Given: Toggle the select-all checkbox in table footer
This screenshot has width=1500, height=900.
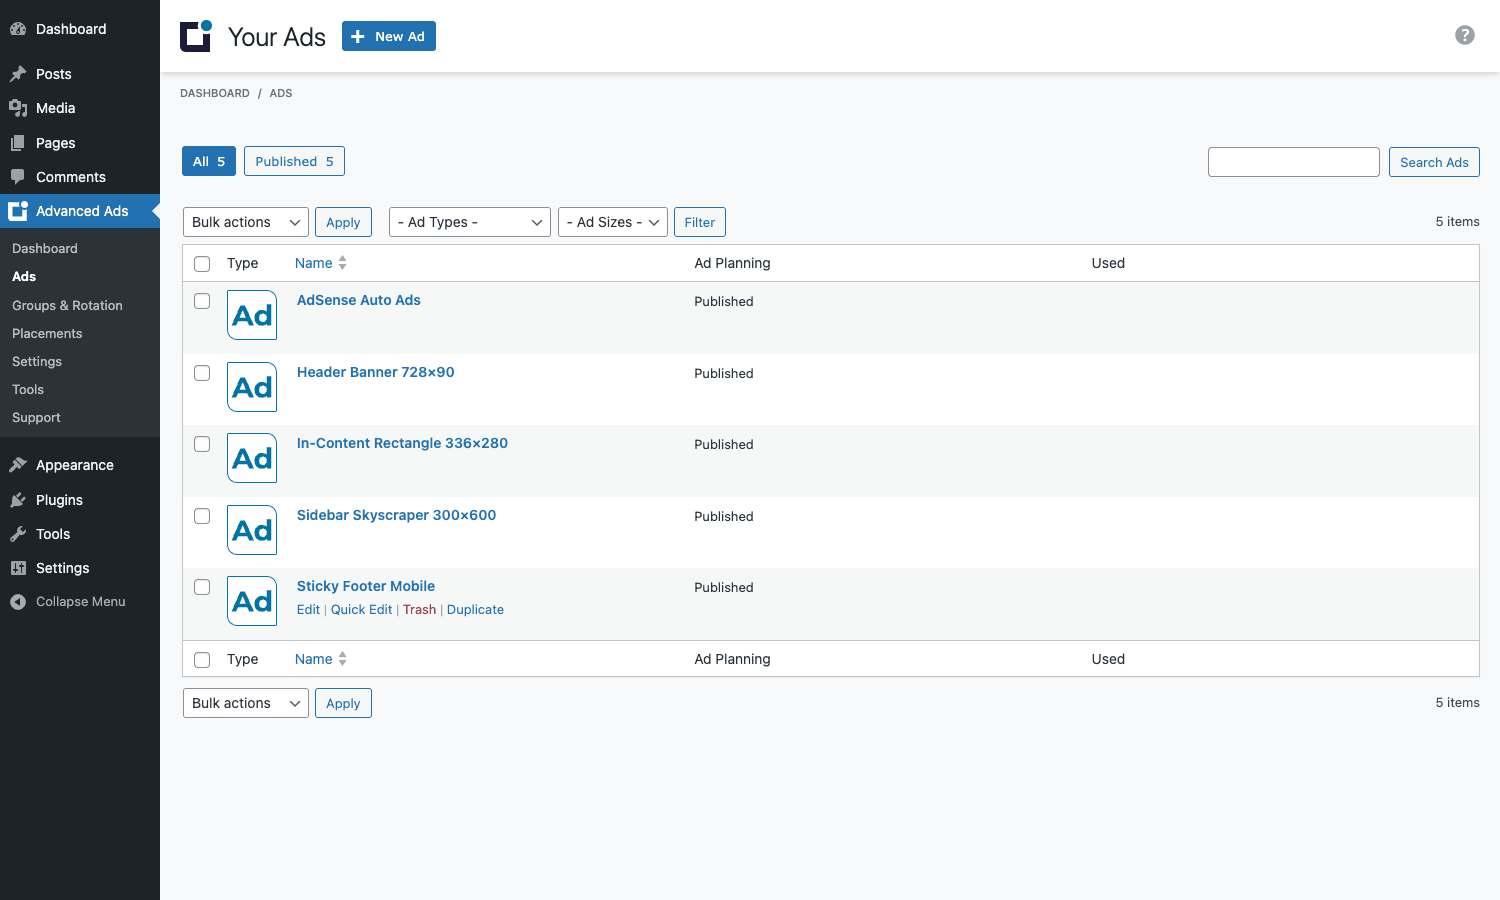Looking at the screenshot, I should (x=202, y=660).
